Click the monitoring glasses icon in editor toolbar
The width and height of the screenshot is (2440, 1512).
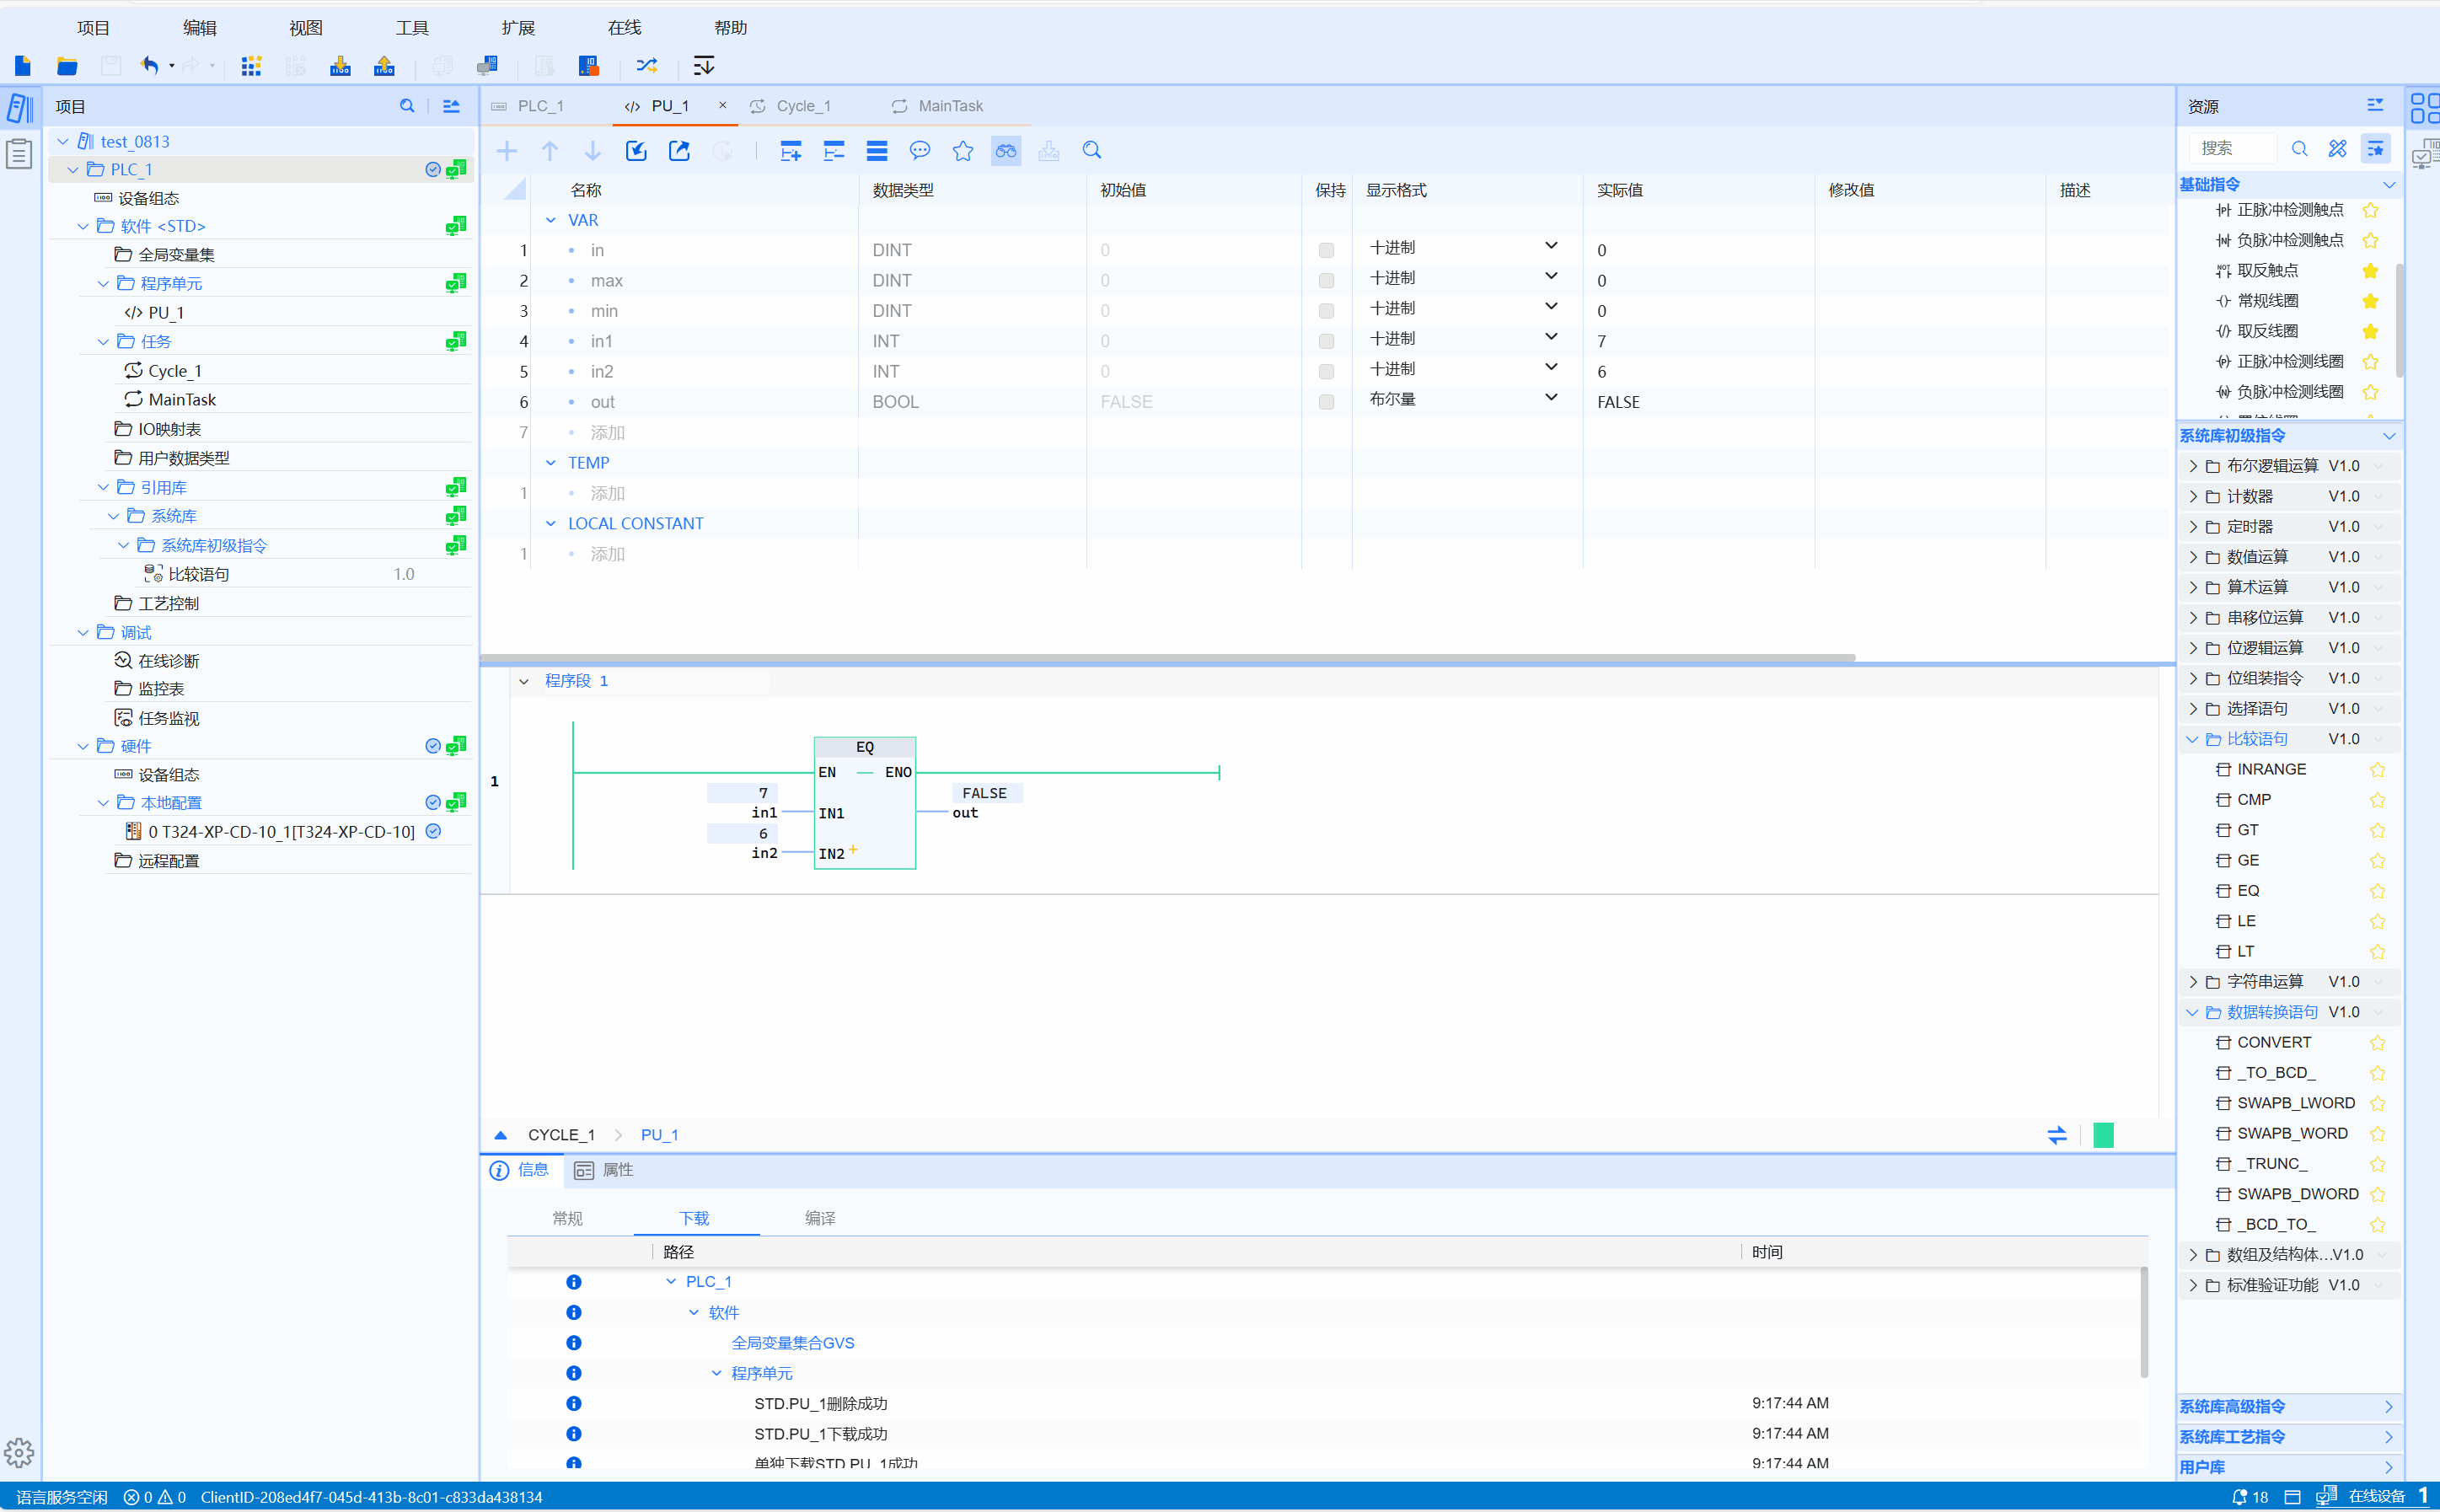coord(1005,151)
